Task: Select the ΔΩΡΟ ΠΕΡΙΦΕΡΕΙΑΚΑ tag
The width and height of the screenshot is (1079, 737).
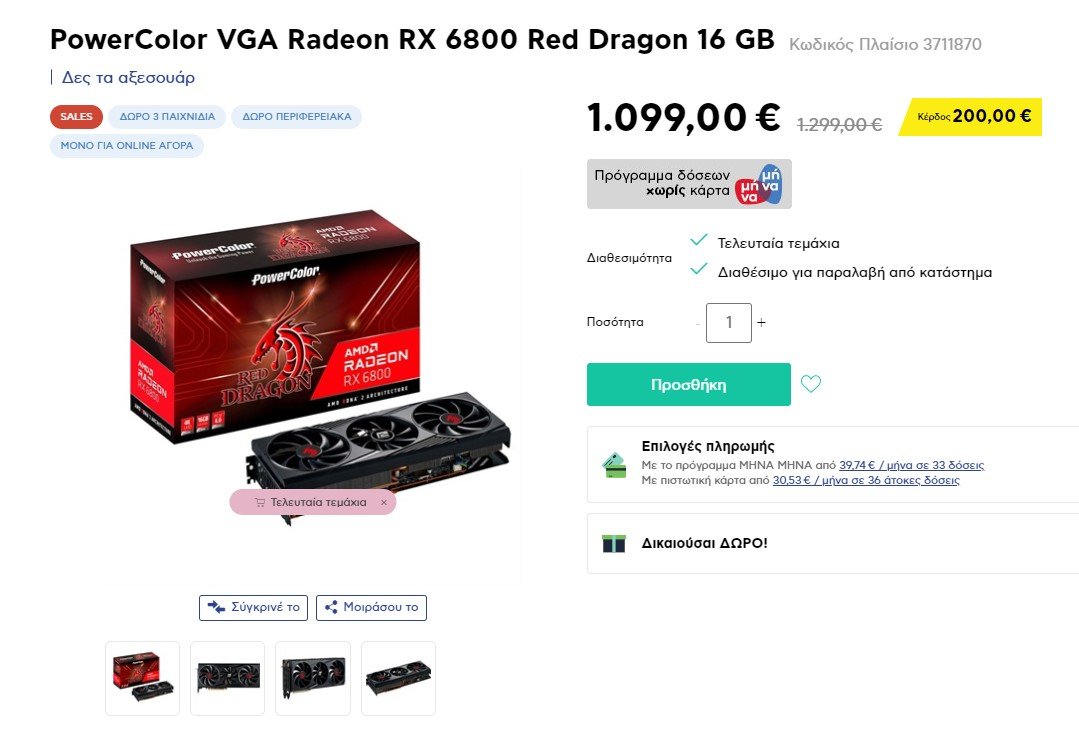Action: (x=297, y=116)
